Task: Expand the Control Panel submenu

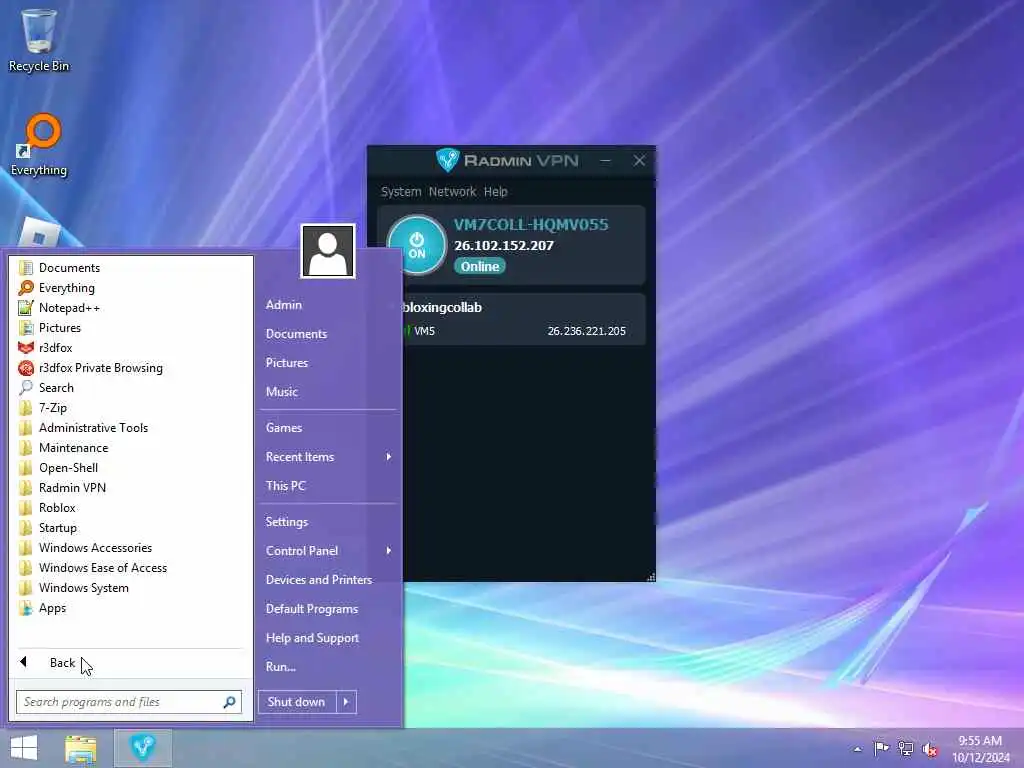Action: 328,551
